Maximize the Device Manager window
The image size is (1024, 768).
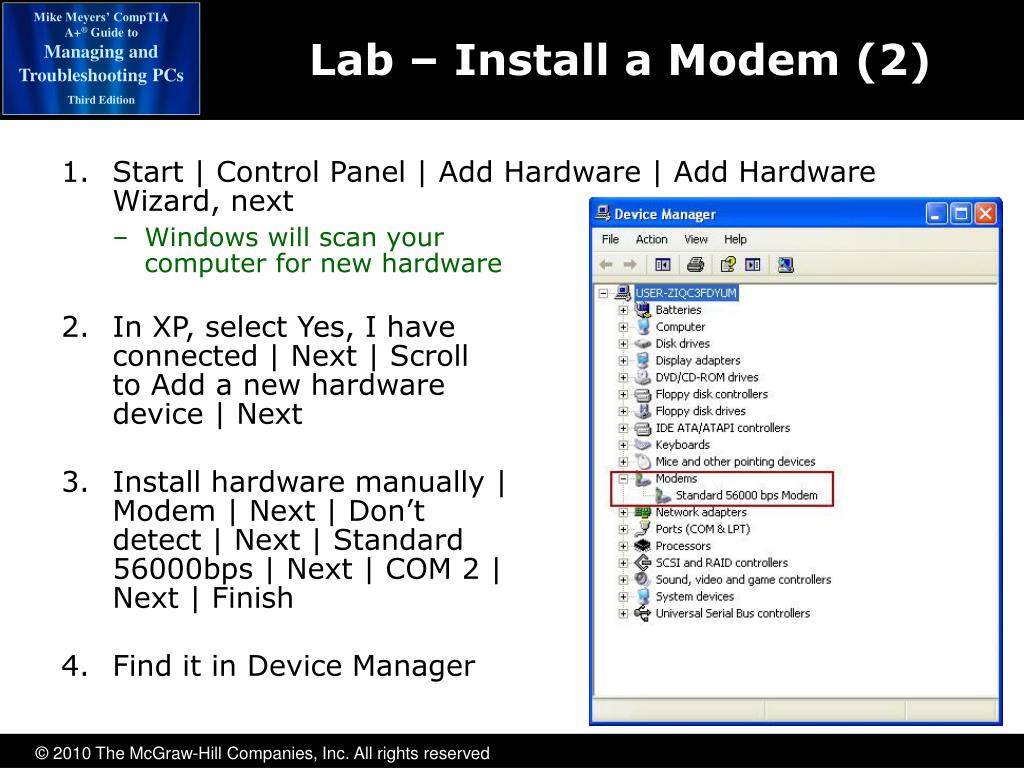[961, 214]
